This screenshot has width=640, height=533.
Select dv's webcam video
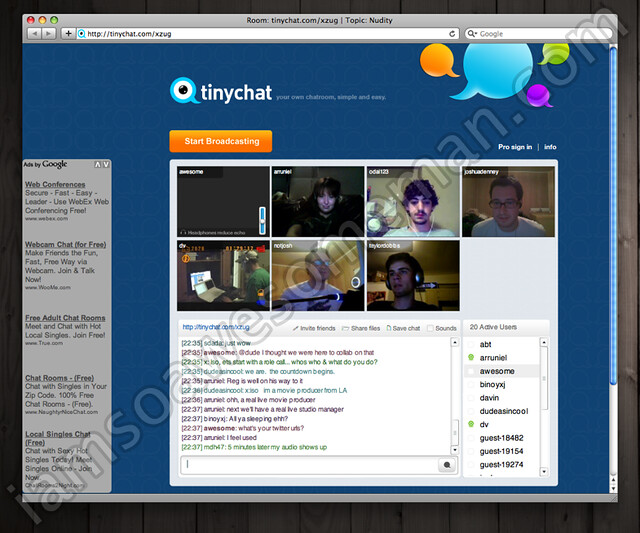(223, 275)
